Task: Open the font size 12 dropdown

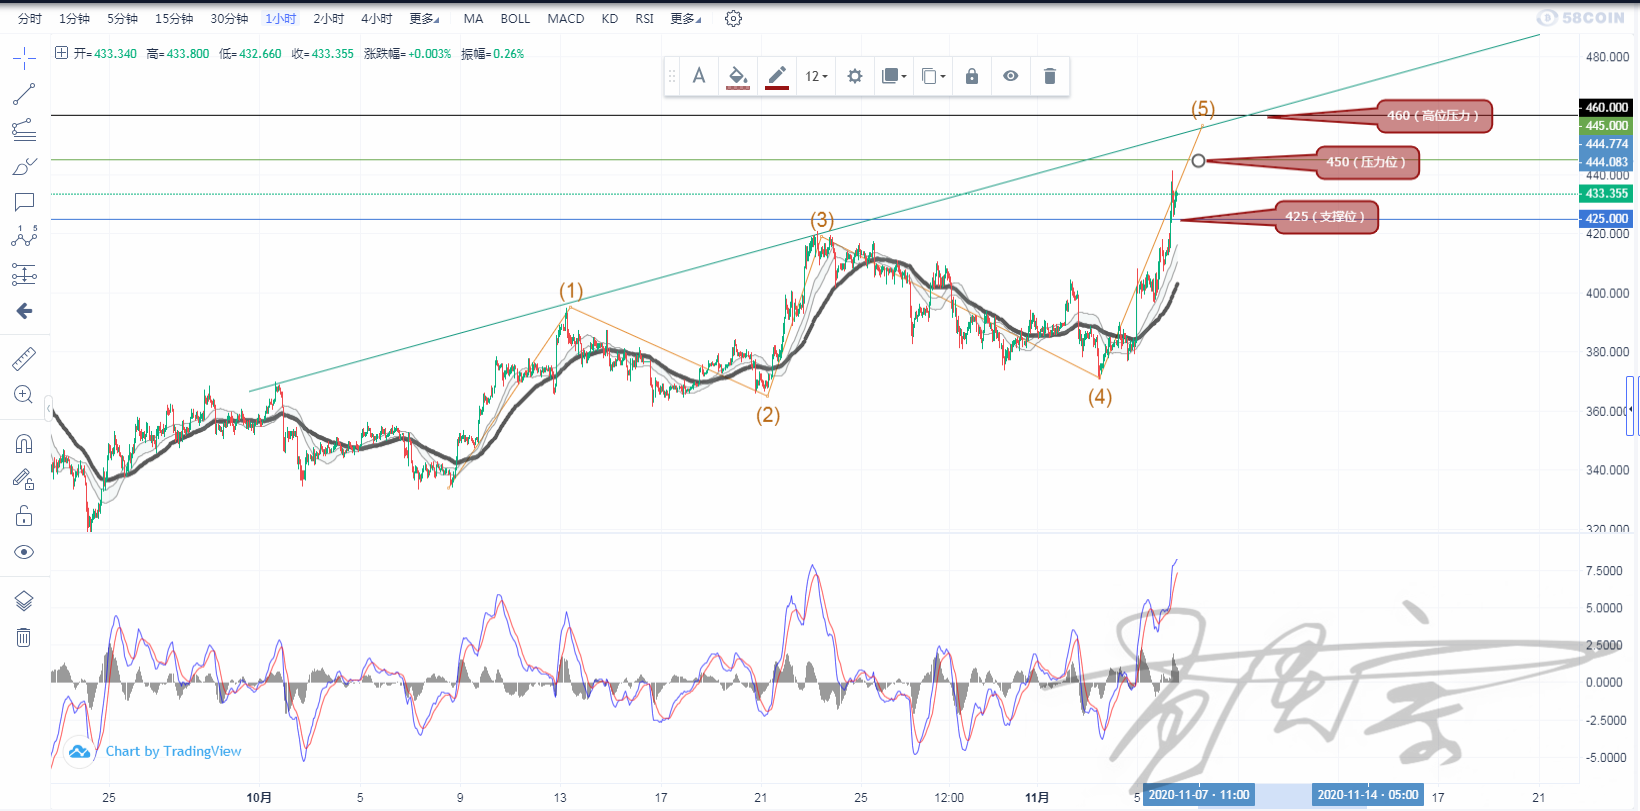Action: pyautogui.click(x=816, y=76)
